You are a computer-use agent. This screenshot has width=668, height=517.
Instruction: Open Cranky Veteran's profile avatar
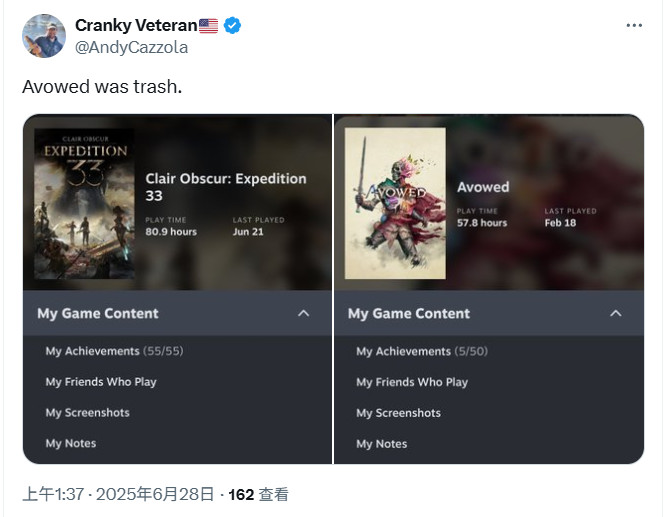(x=44, y=36)
